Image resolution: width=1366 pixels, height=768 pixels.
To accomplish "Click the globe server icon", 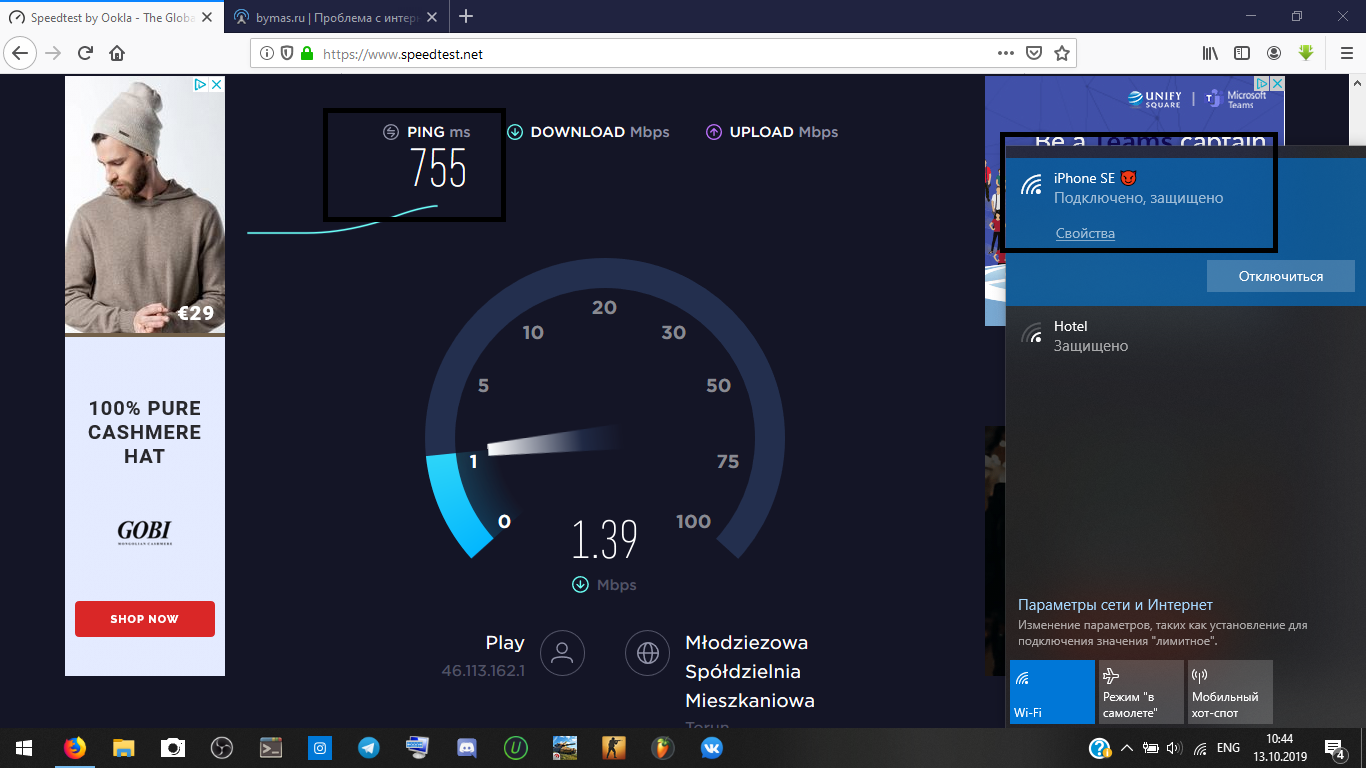I will pyautogui.click(x=647, y=654).
